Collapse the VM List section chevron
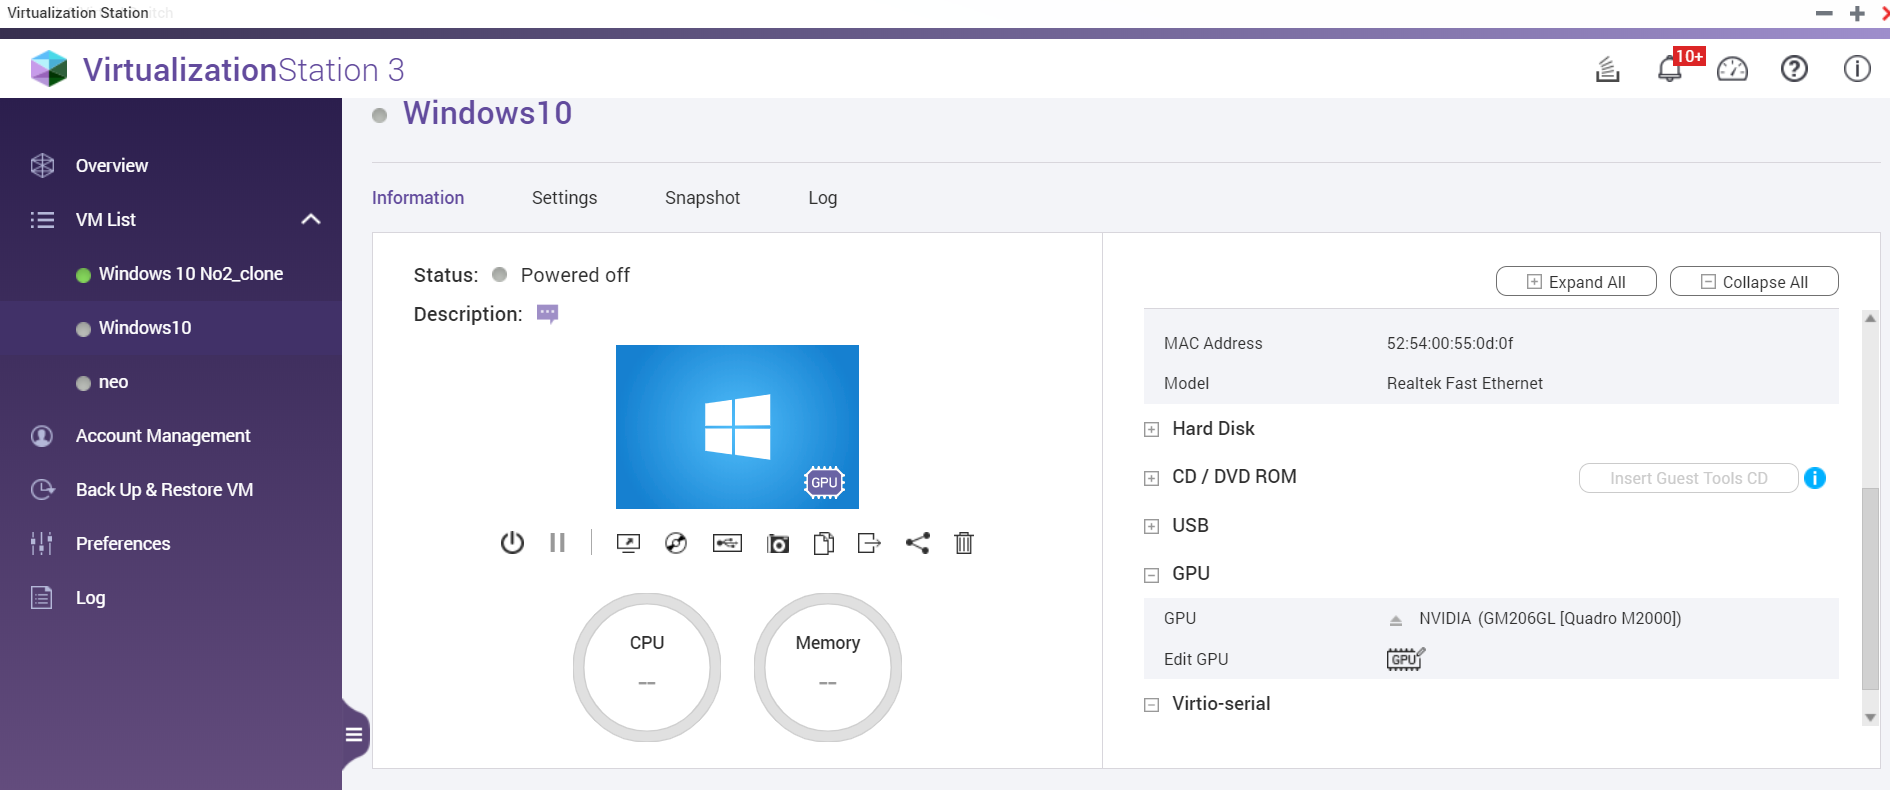Viewport: 1890px width, 790px height. 311,219
